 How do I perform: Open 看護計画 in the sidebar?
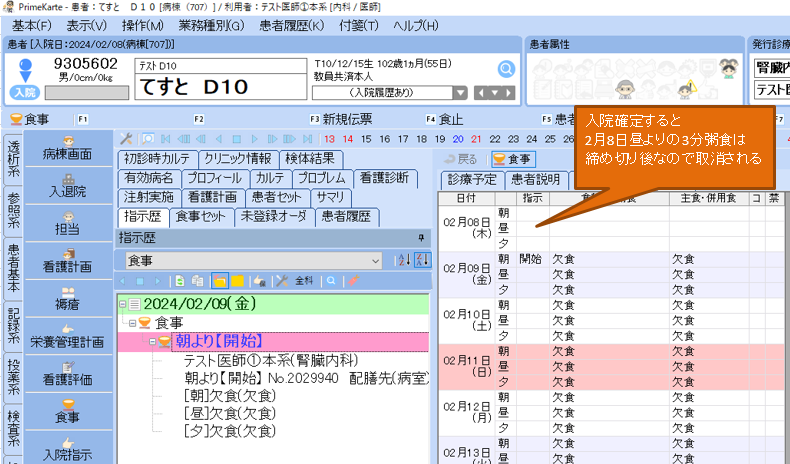point(68,261)
